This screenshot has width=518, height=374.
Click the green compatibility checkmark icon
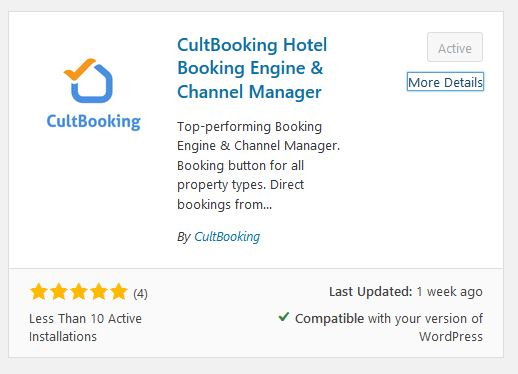coord(284,316)
